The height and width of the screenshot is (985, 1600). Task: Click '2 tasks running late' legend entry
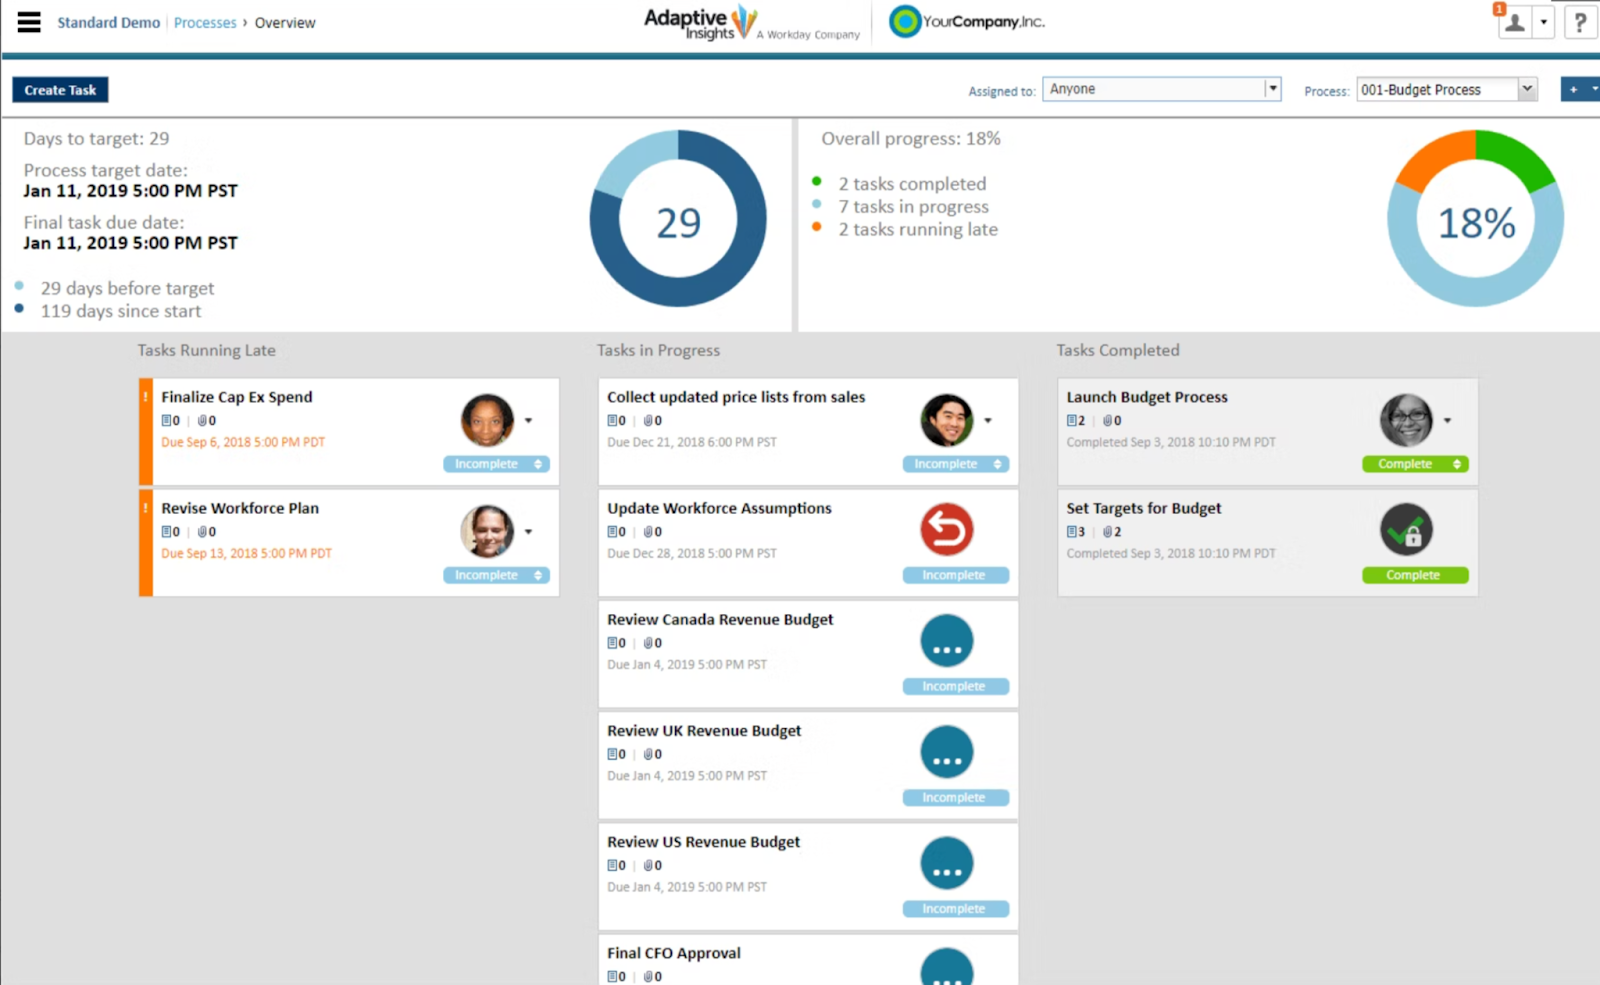pyautogui.click(x=918, y=229)
